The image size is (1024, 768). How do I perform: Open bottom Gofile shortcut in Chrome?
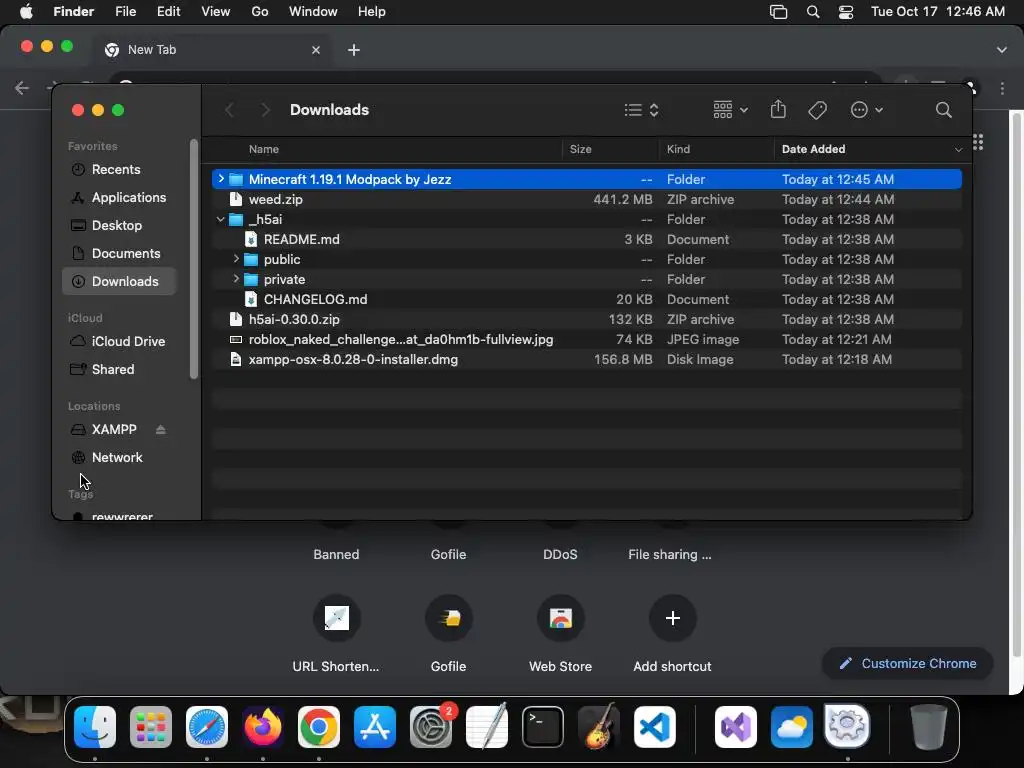(x=449, y=633)
